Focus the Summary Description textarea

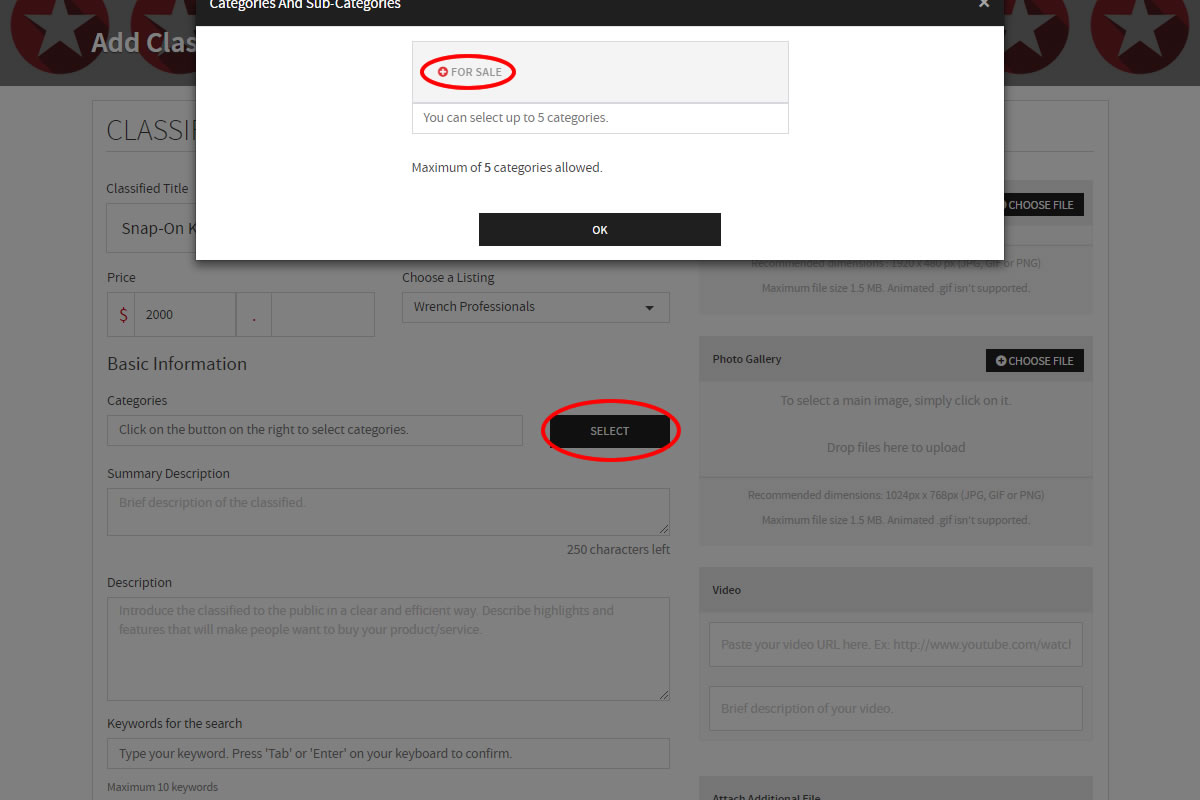(388, 512)
